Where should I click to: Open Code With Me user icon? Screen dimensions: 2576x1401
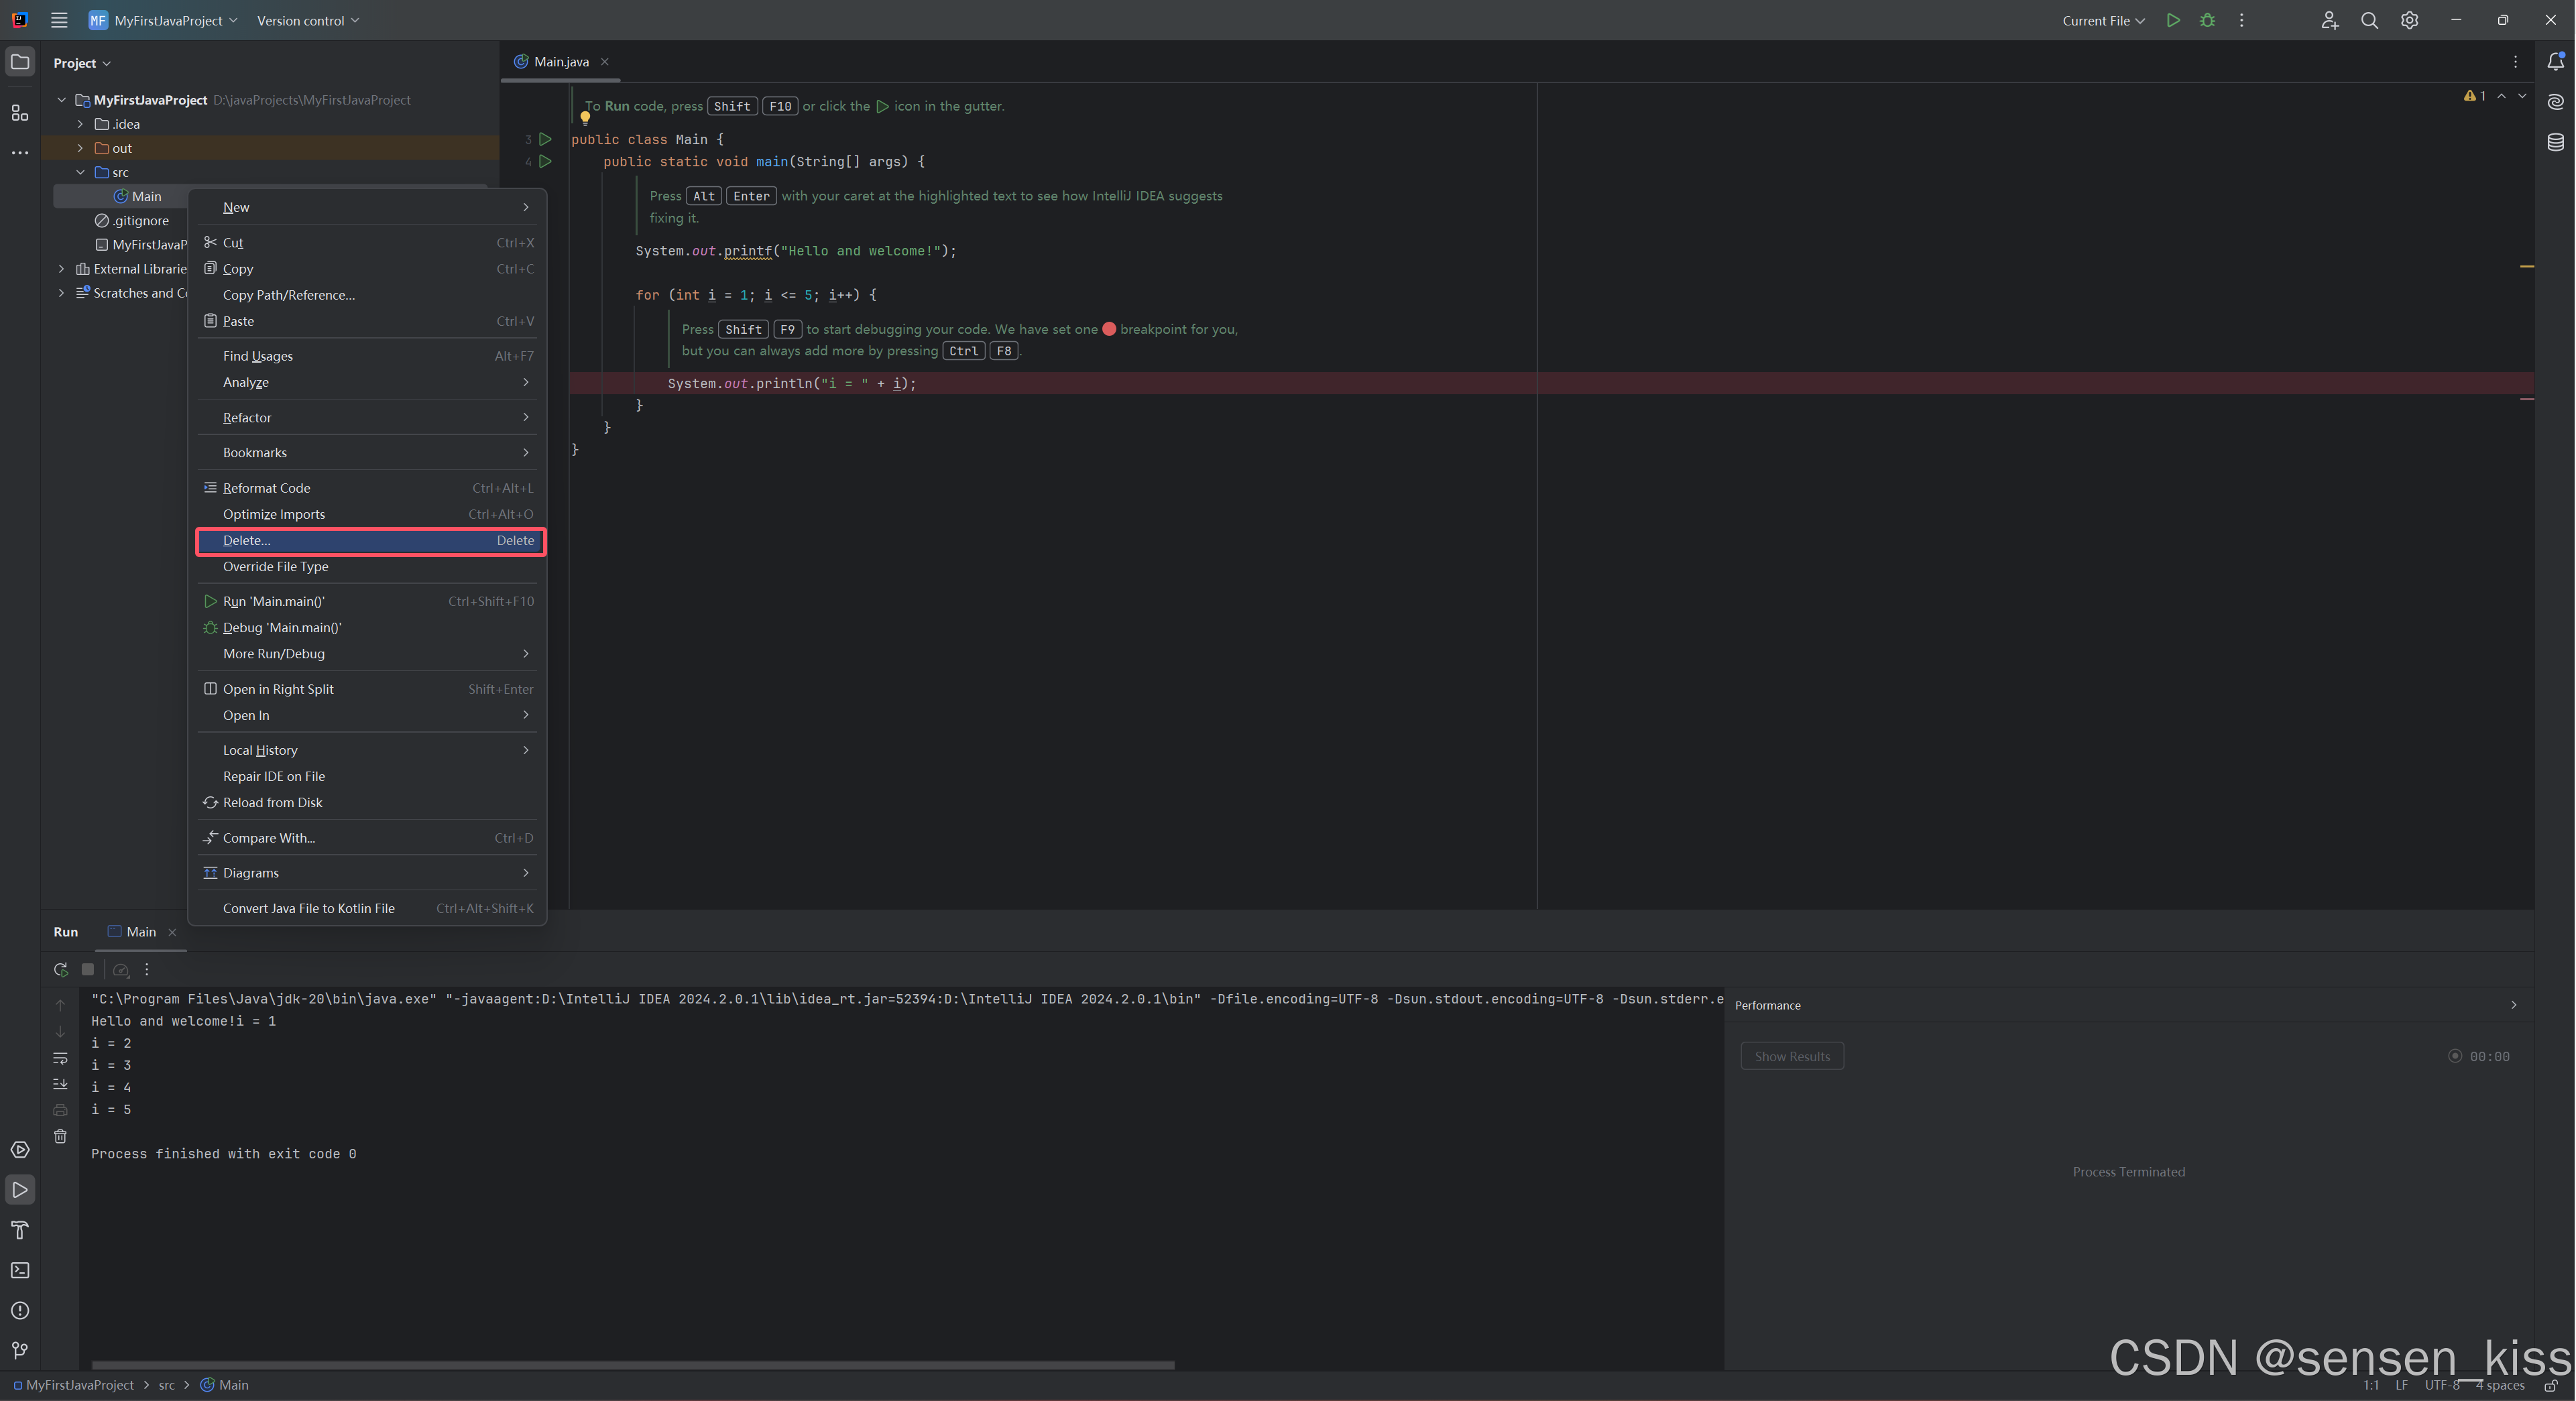(x=2329, y=20)
